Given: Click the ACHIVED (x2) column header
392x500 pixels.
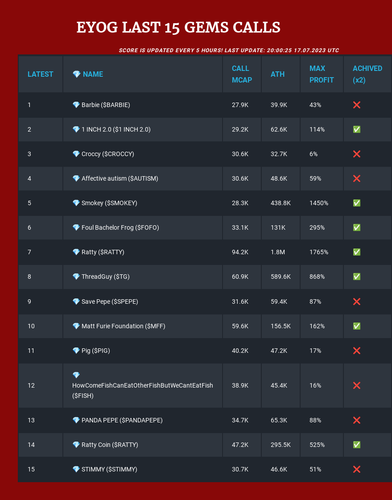Looking at the screenshot, I should [x=367, y=74].
